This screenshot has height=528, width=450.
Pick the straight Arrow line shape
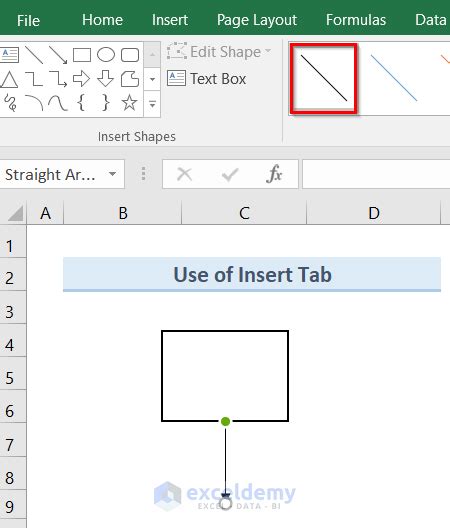pos(58,55)
